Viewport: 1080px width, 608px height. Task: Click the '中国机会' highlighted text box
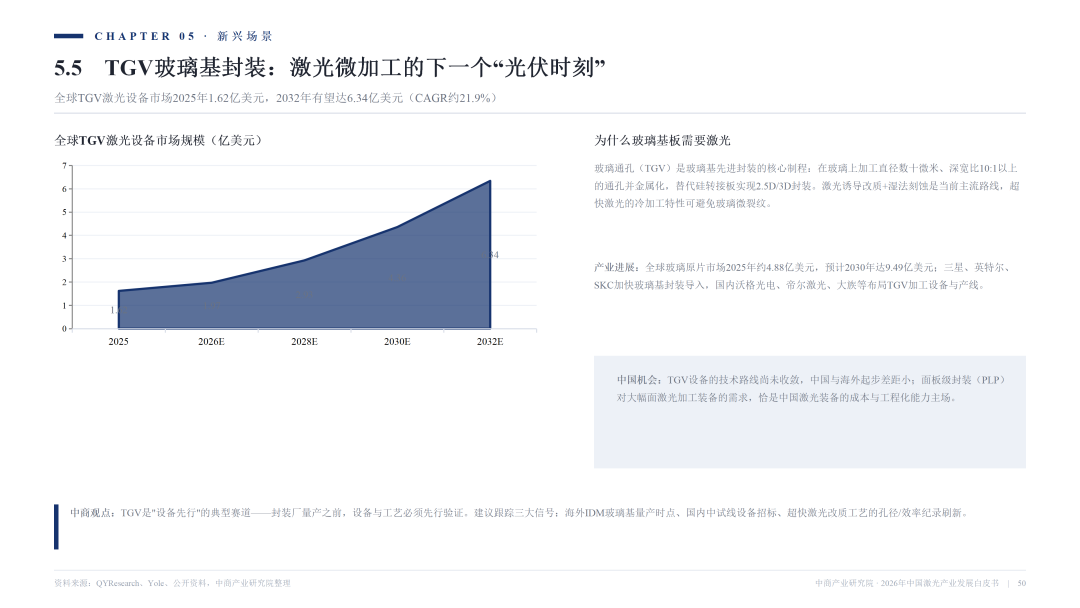[x=810, y=412]
